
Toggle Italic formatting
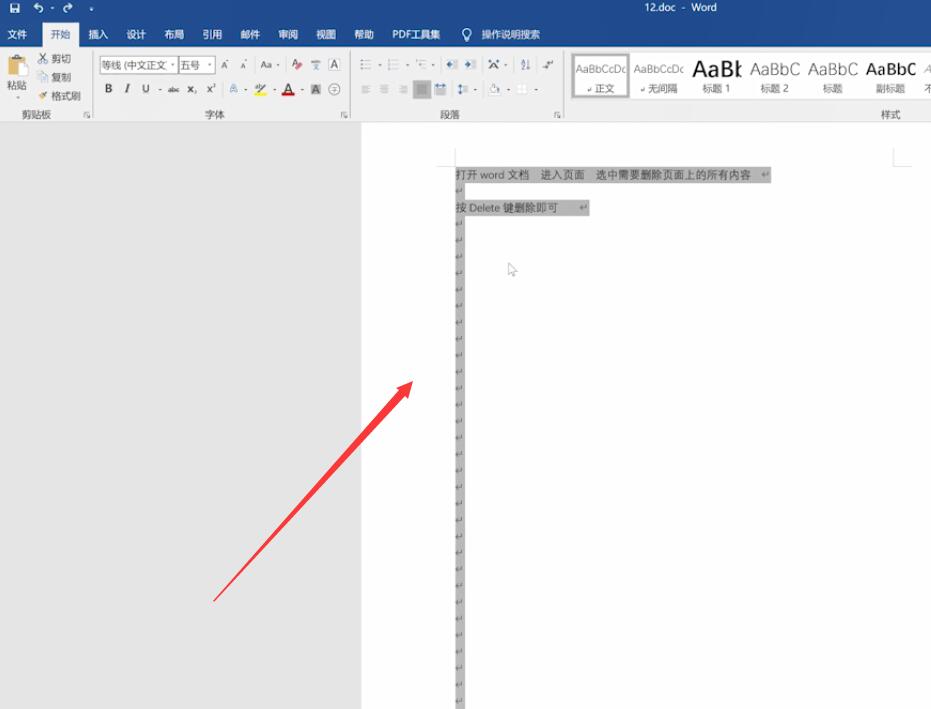point(127,88)
